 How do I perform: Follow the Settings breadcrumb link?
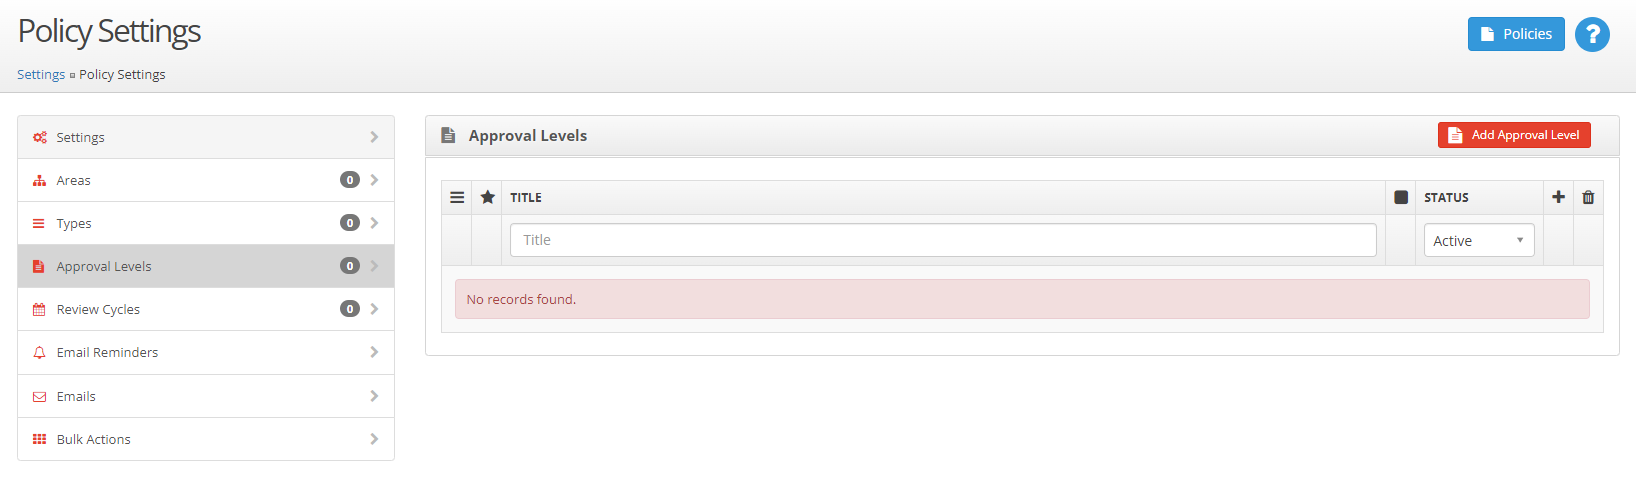(x=41, y=74)
